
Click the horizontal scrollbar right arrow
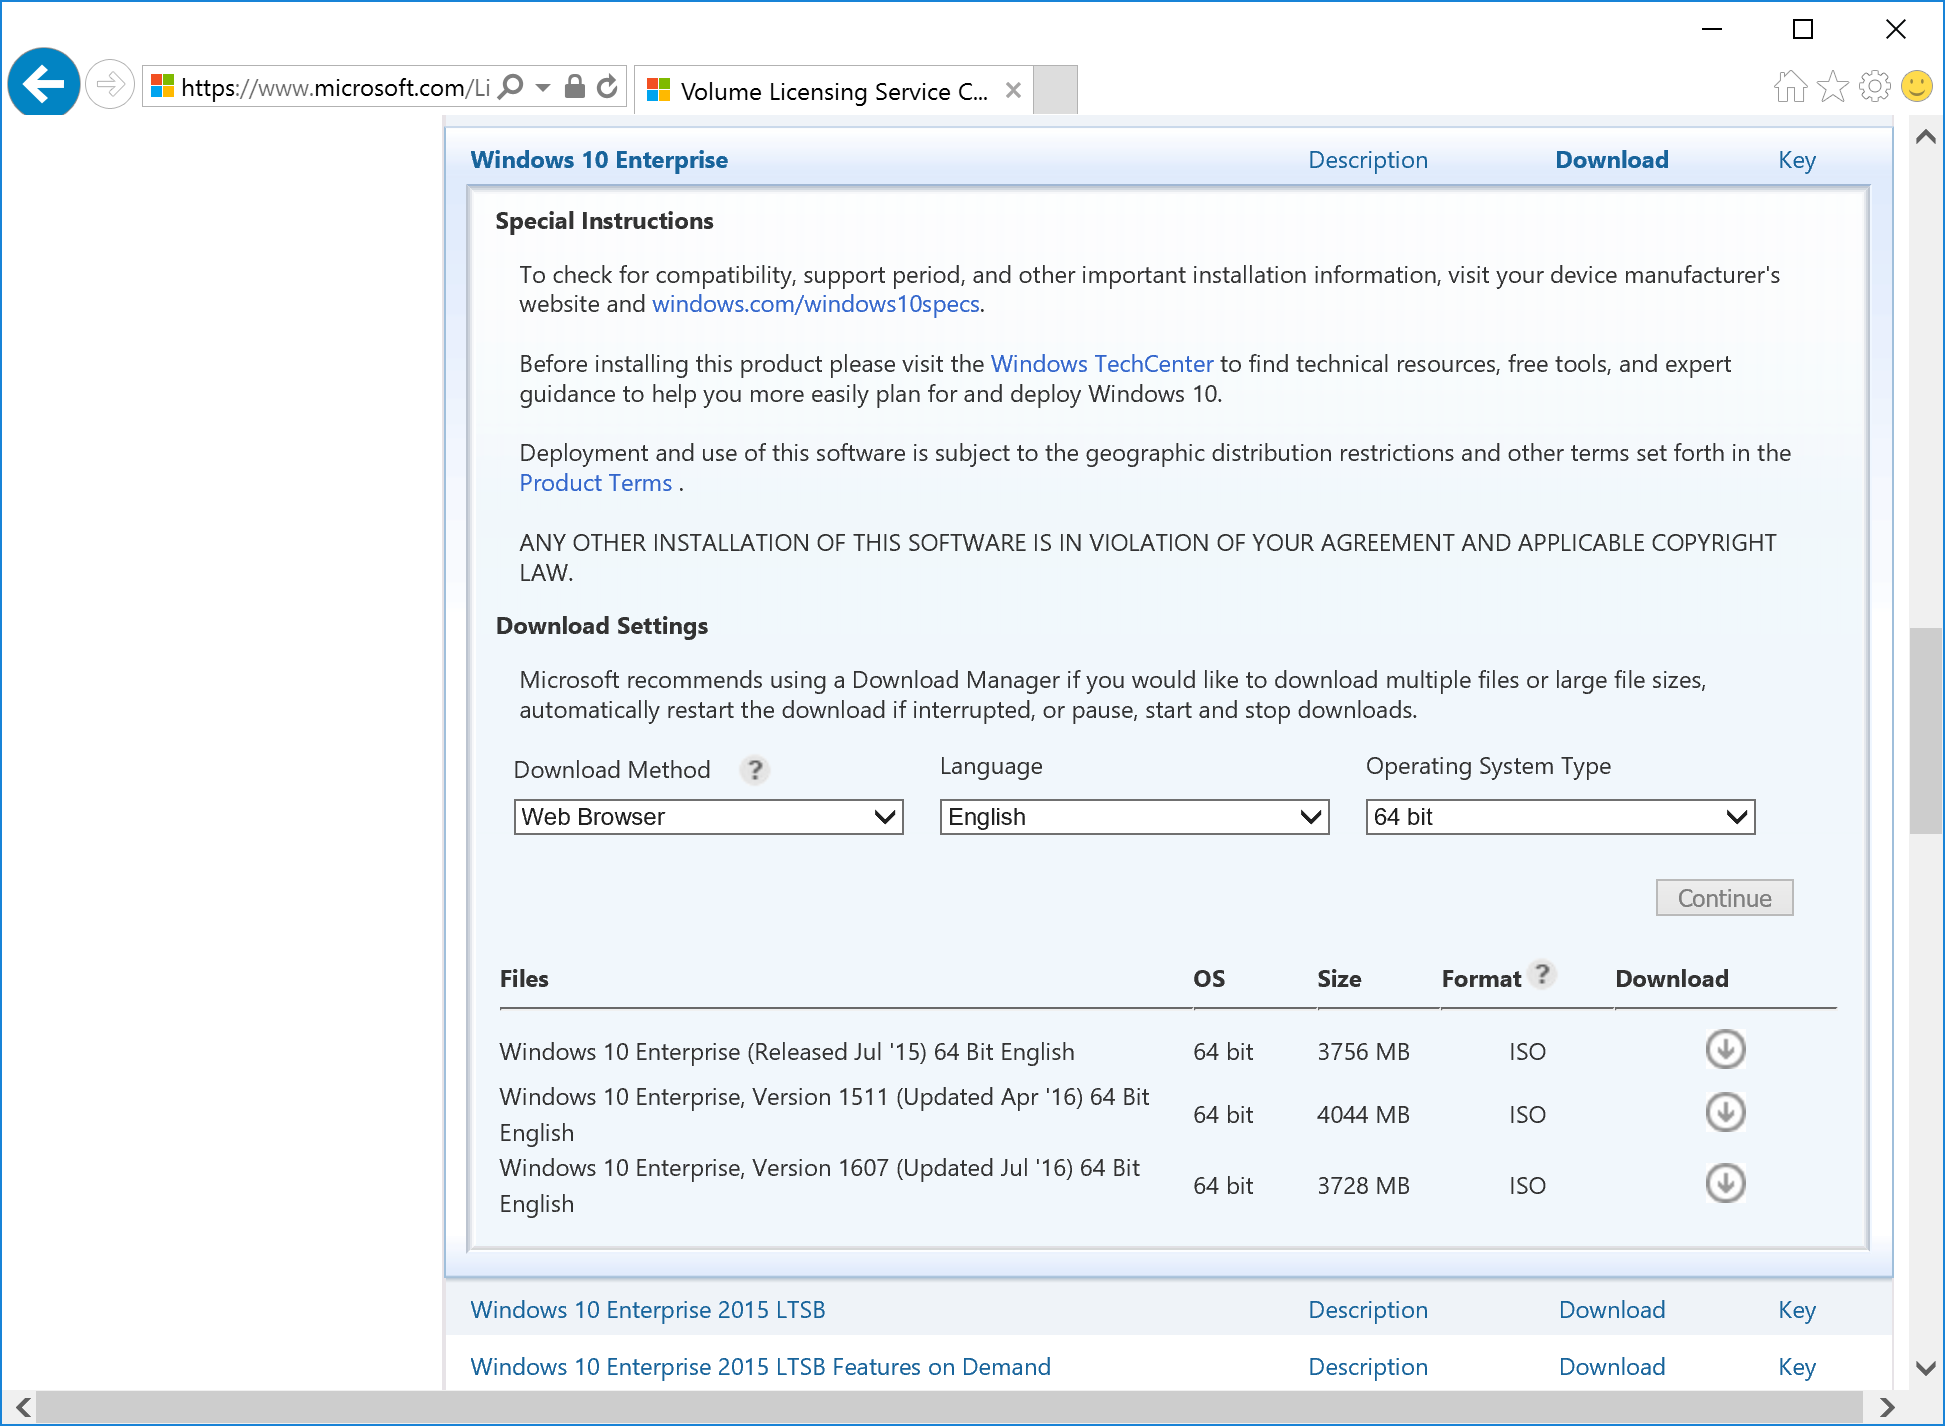pos(1886,1407)
